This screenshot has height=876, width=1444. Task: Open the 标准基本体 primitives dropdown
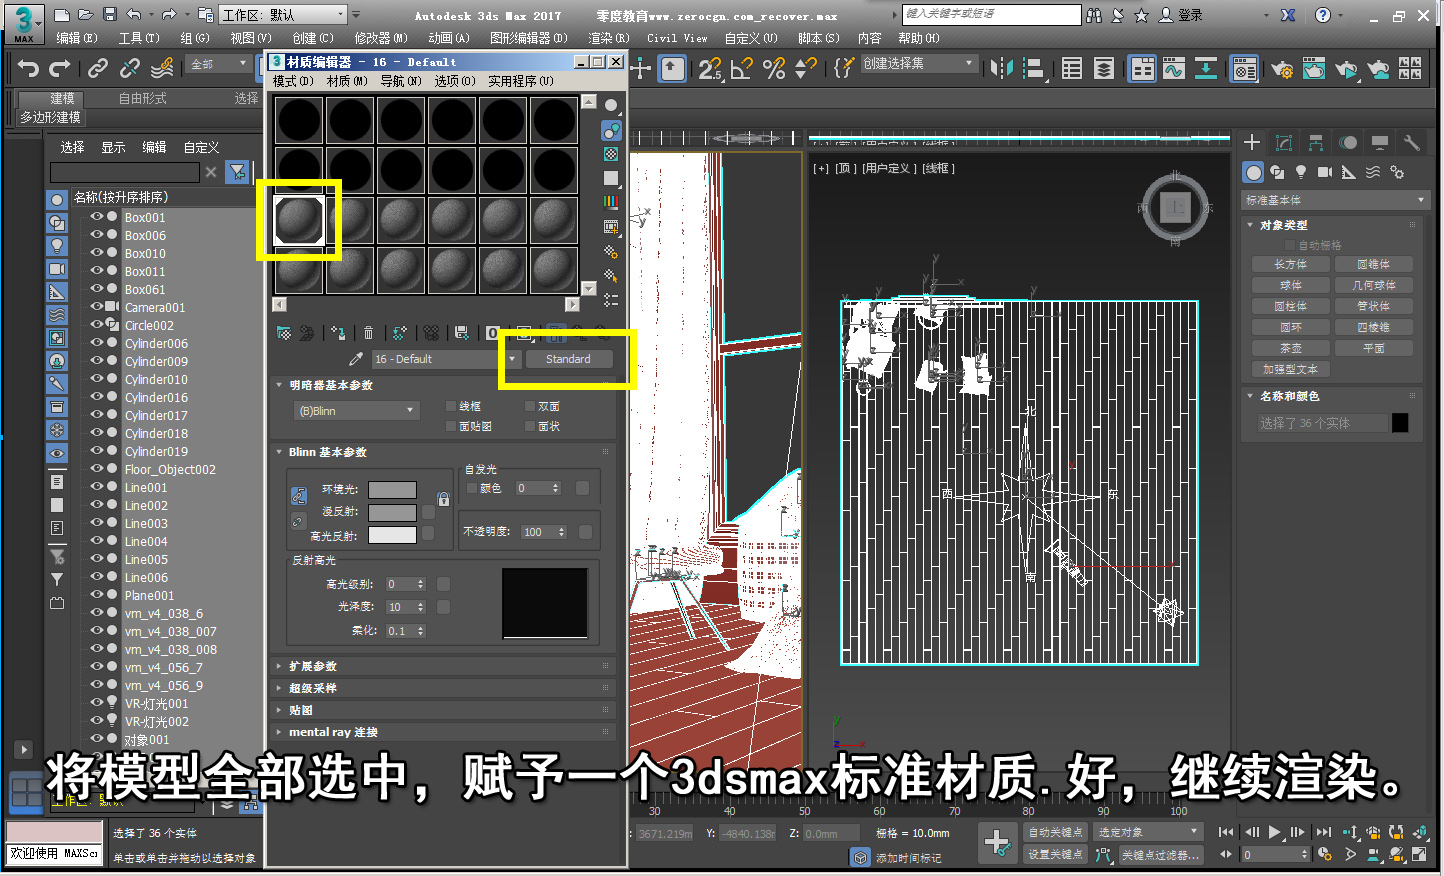tap(1334, 200)
